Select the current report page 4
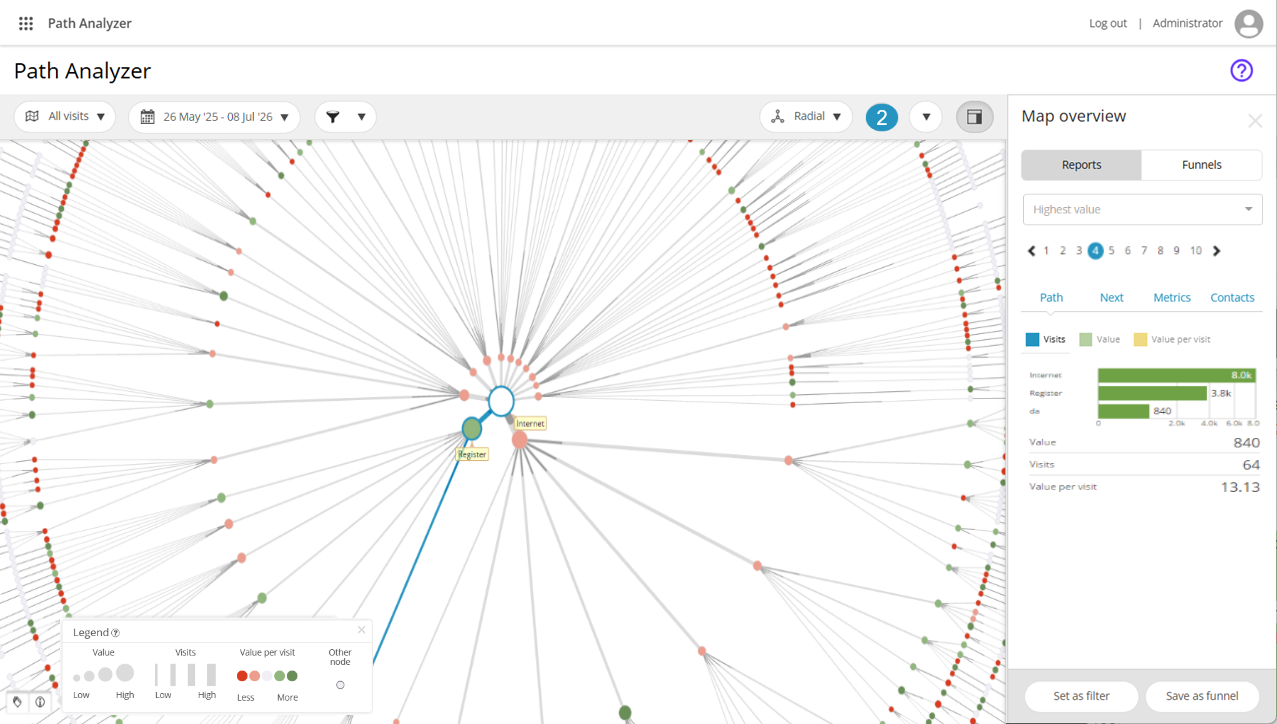This screenshot has width=1277, height=724. click(1096, 251)
